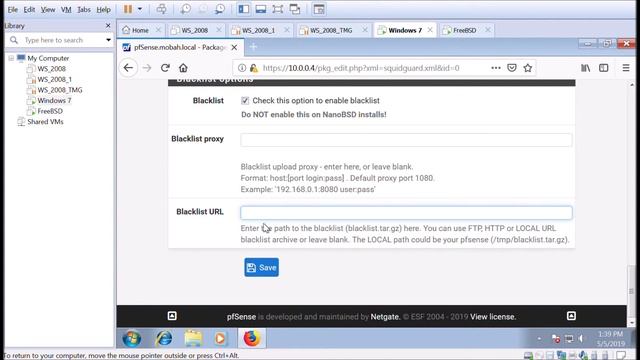Click the VMware pause VM button
640x360 pixels.
128,9
